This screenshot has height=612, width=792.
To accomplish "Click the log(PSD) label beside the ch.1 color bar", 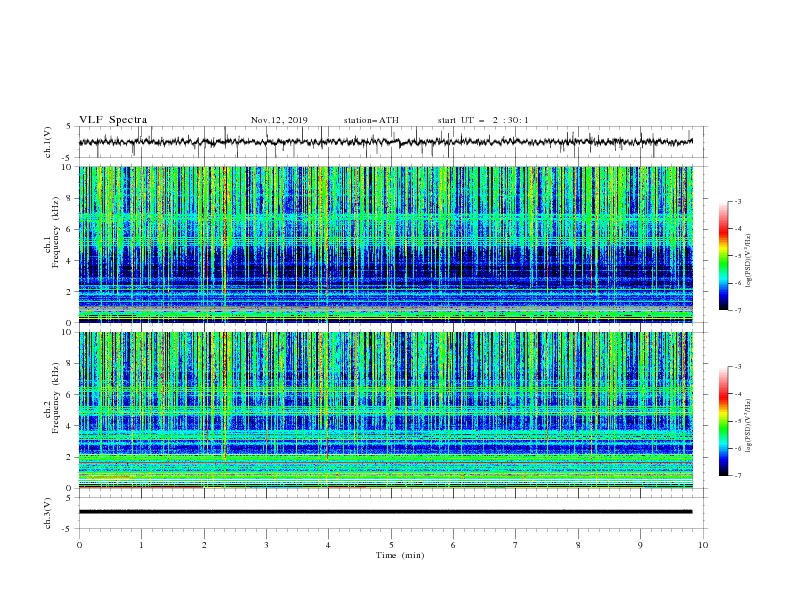I will 748,261.
